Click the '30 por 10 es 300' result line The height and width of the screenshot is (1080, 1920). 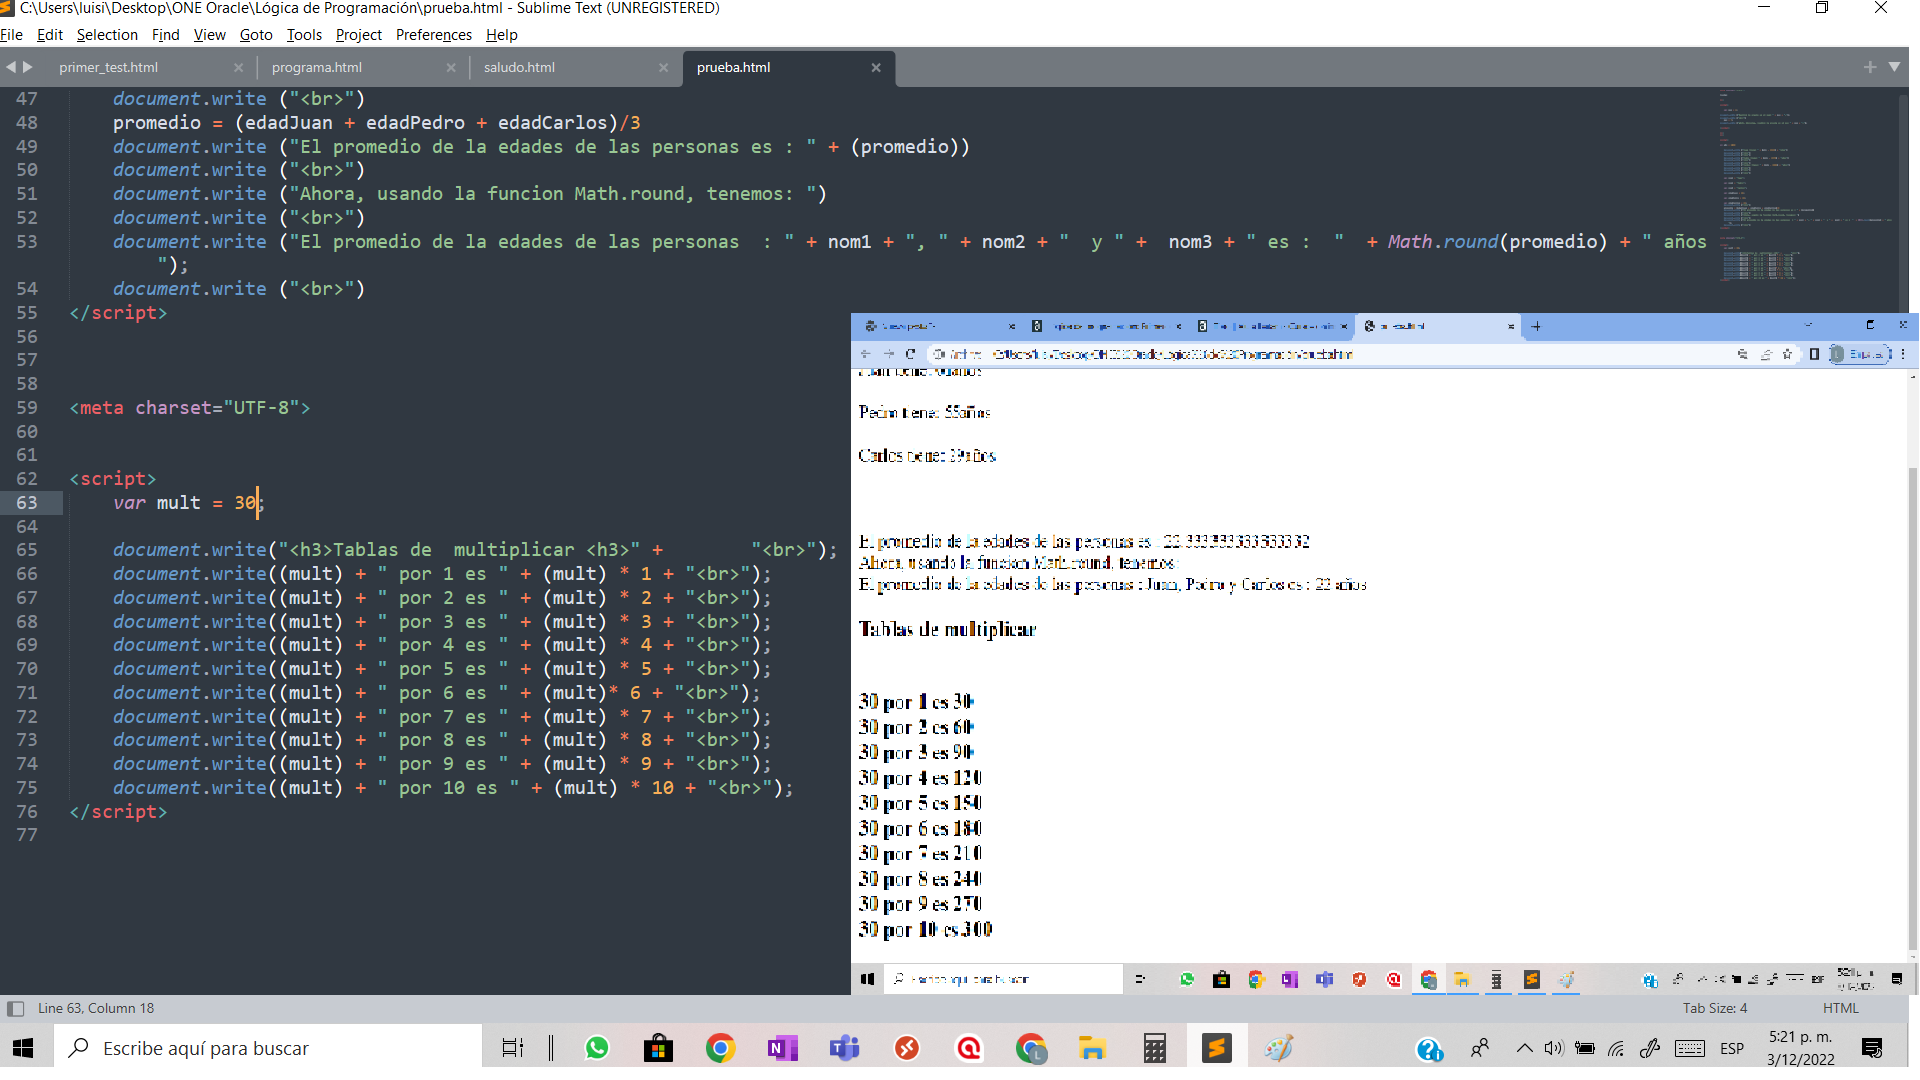[925, 930]
